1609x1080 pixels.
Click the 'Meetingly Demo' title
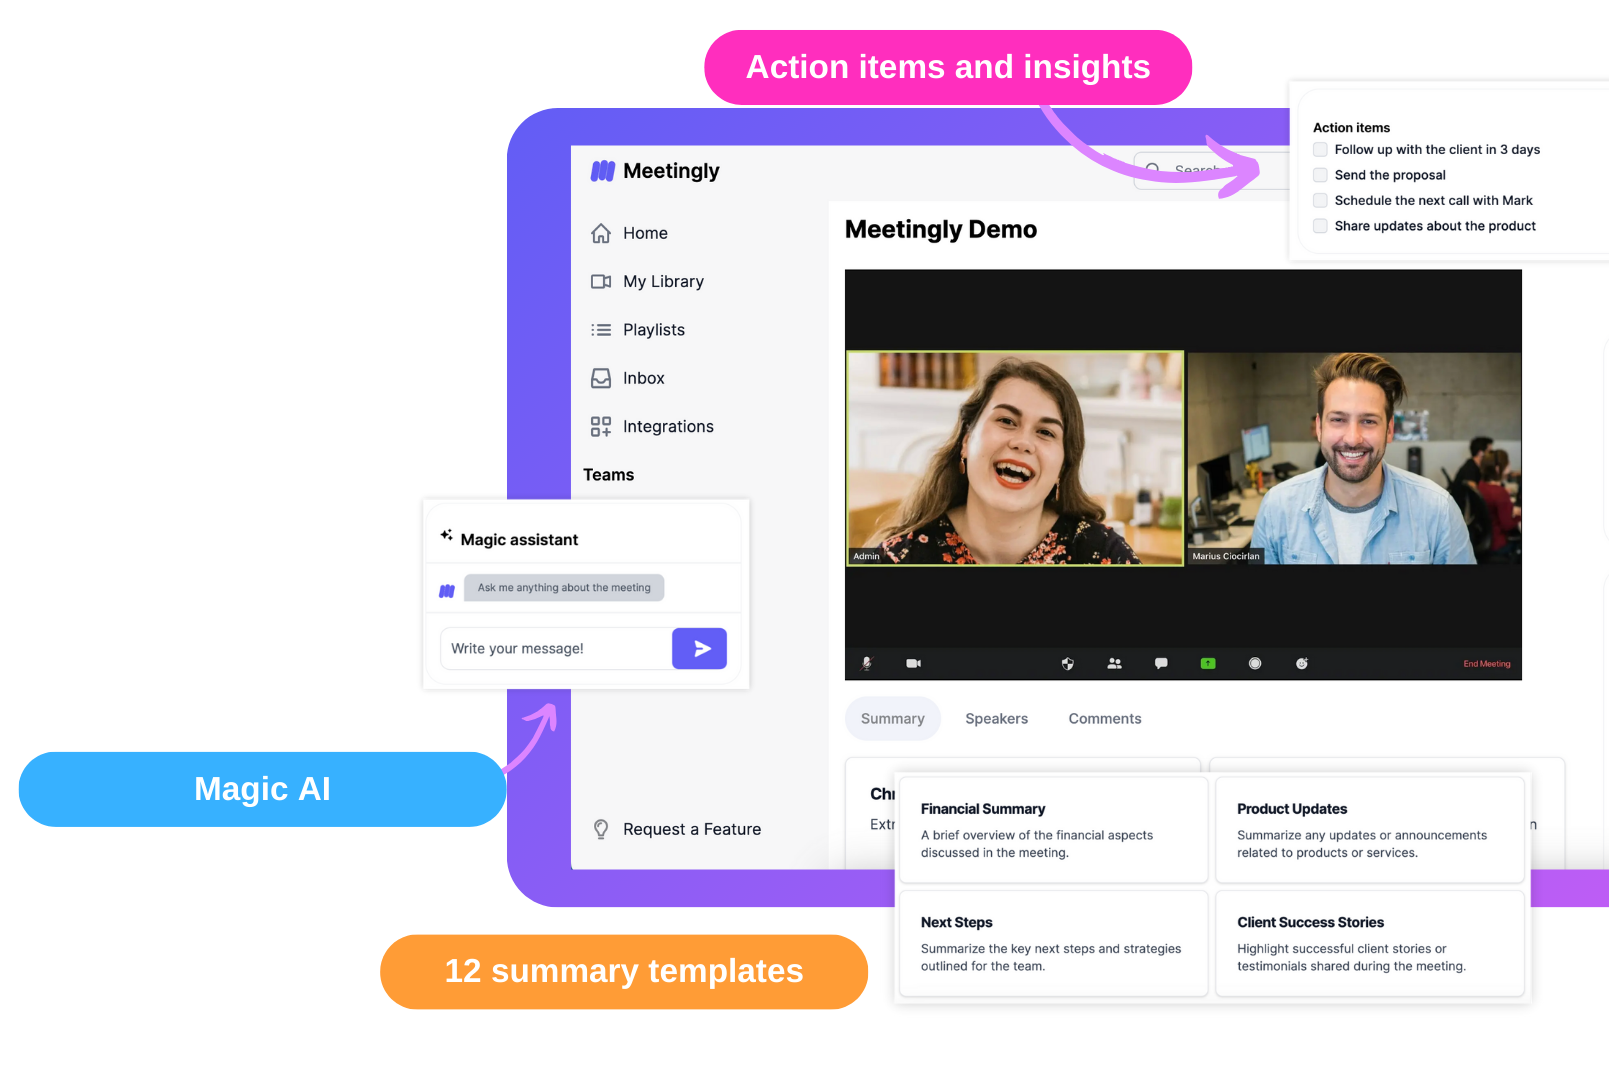941,230
